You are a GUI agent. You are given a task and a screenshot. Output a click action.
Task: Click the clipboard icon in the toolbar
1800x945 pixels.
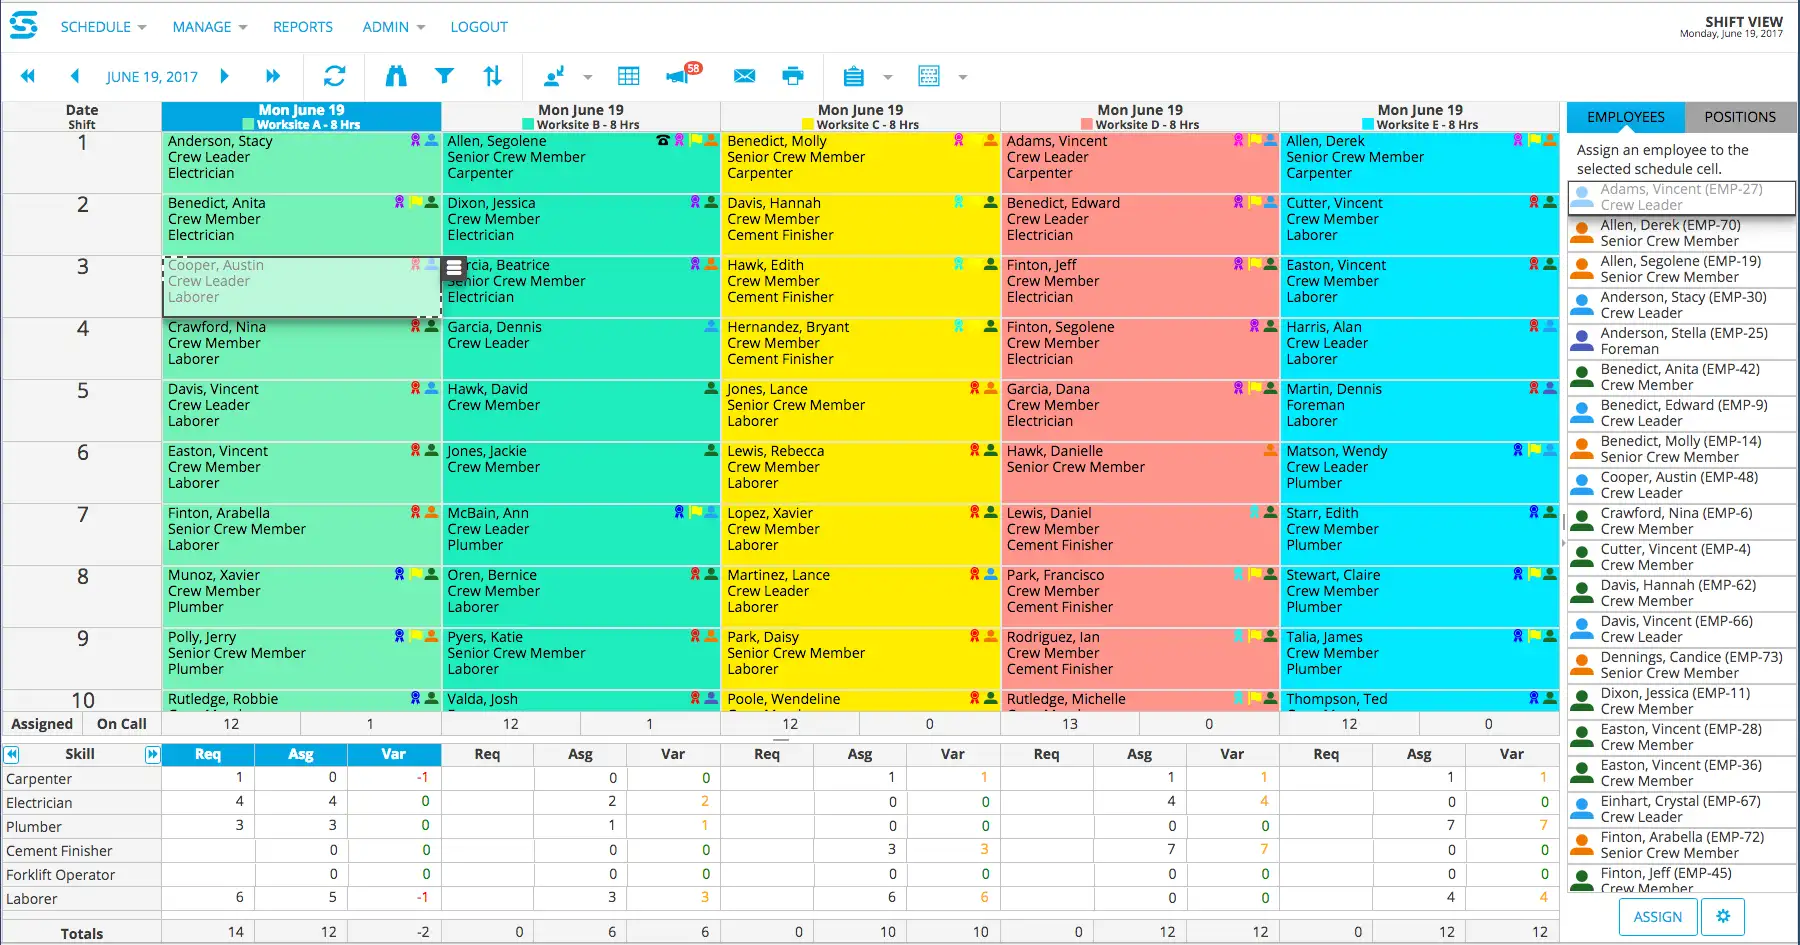coord(853,76)
